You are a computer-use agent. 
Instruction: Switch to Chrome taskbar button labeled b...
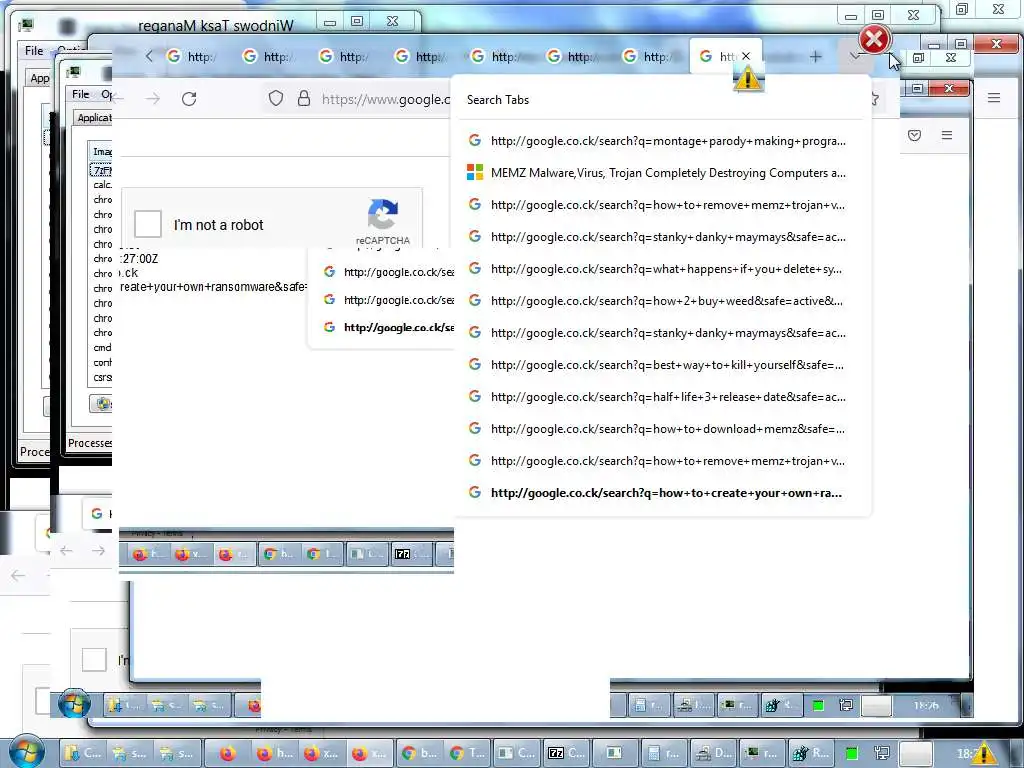[x=418, y=754]
